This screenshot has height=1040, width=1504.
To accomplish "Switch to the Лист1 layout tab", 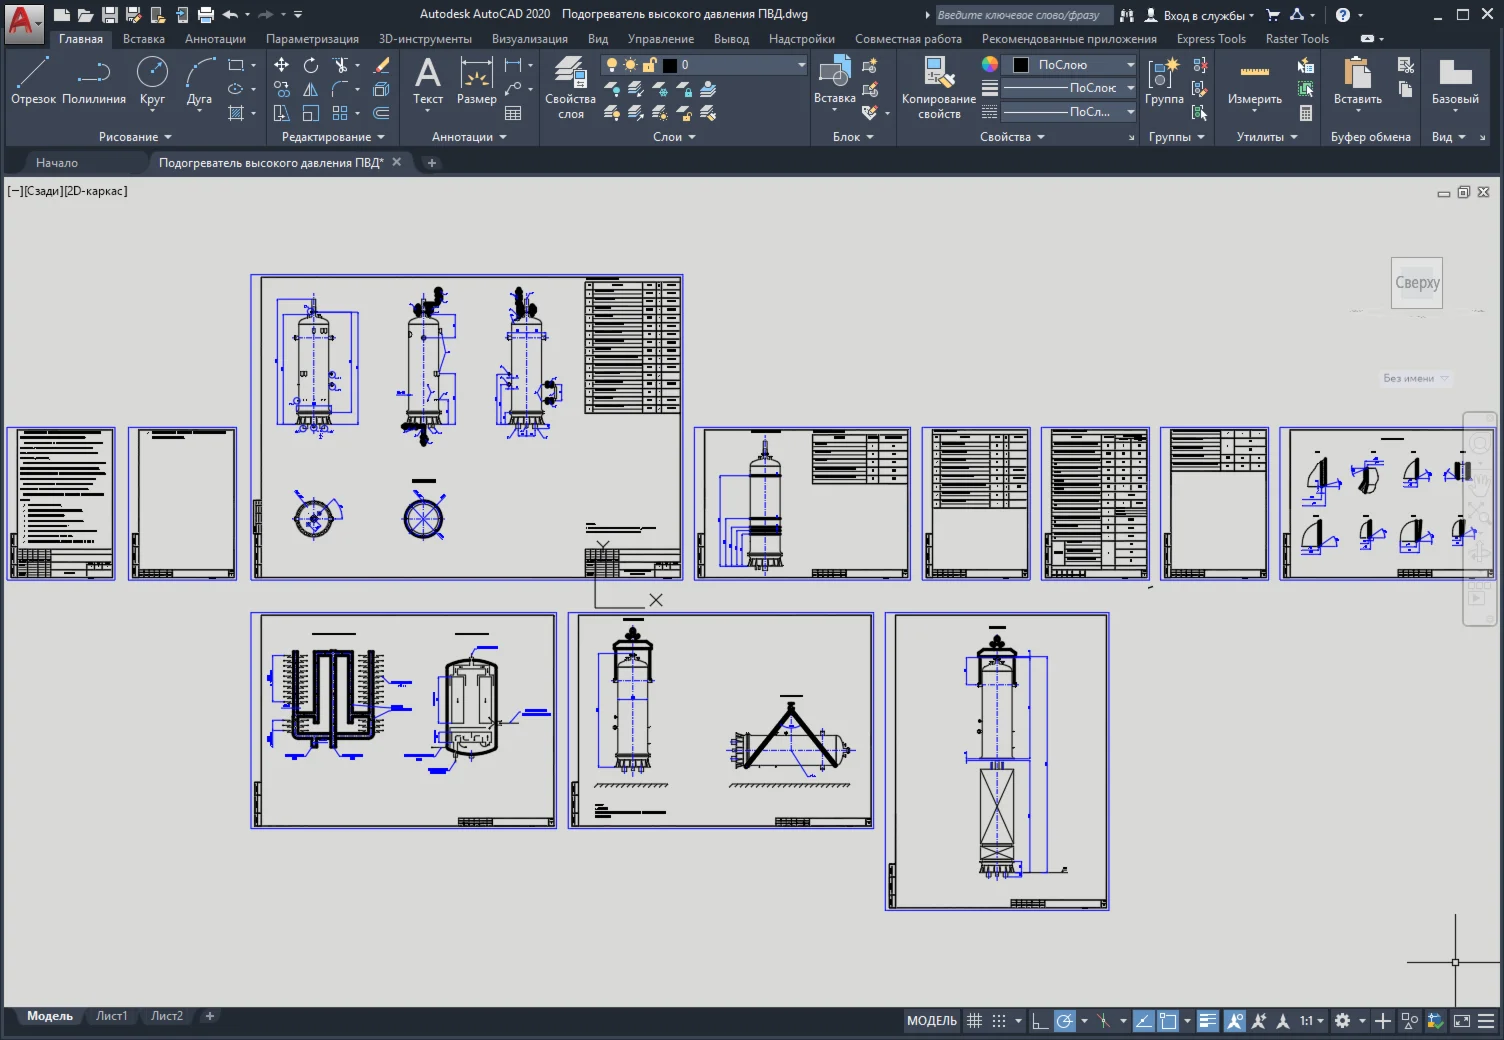I will [111, 1016].
